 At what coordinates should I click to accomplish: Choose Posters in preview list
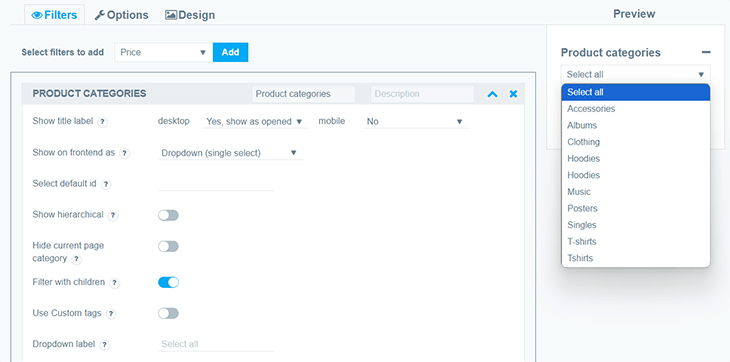tap(635, 208)
